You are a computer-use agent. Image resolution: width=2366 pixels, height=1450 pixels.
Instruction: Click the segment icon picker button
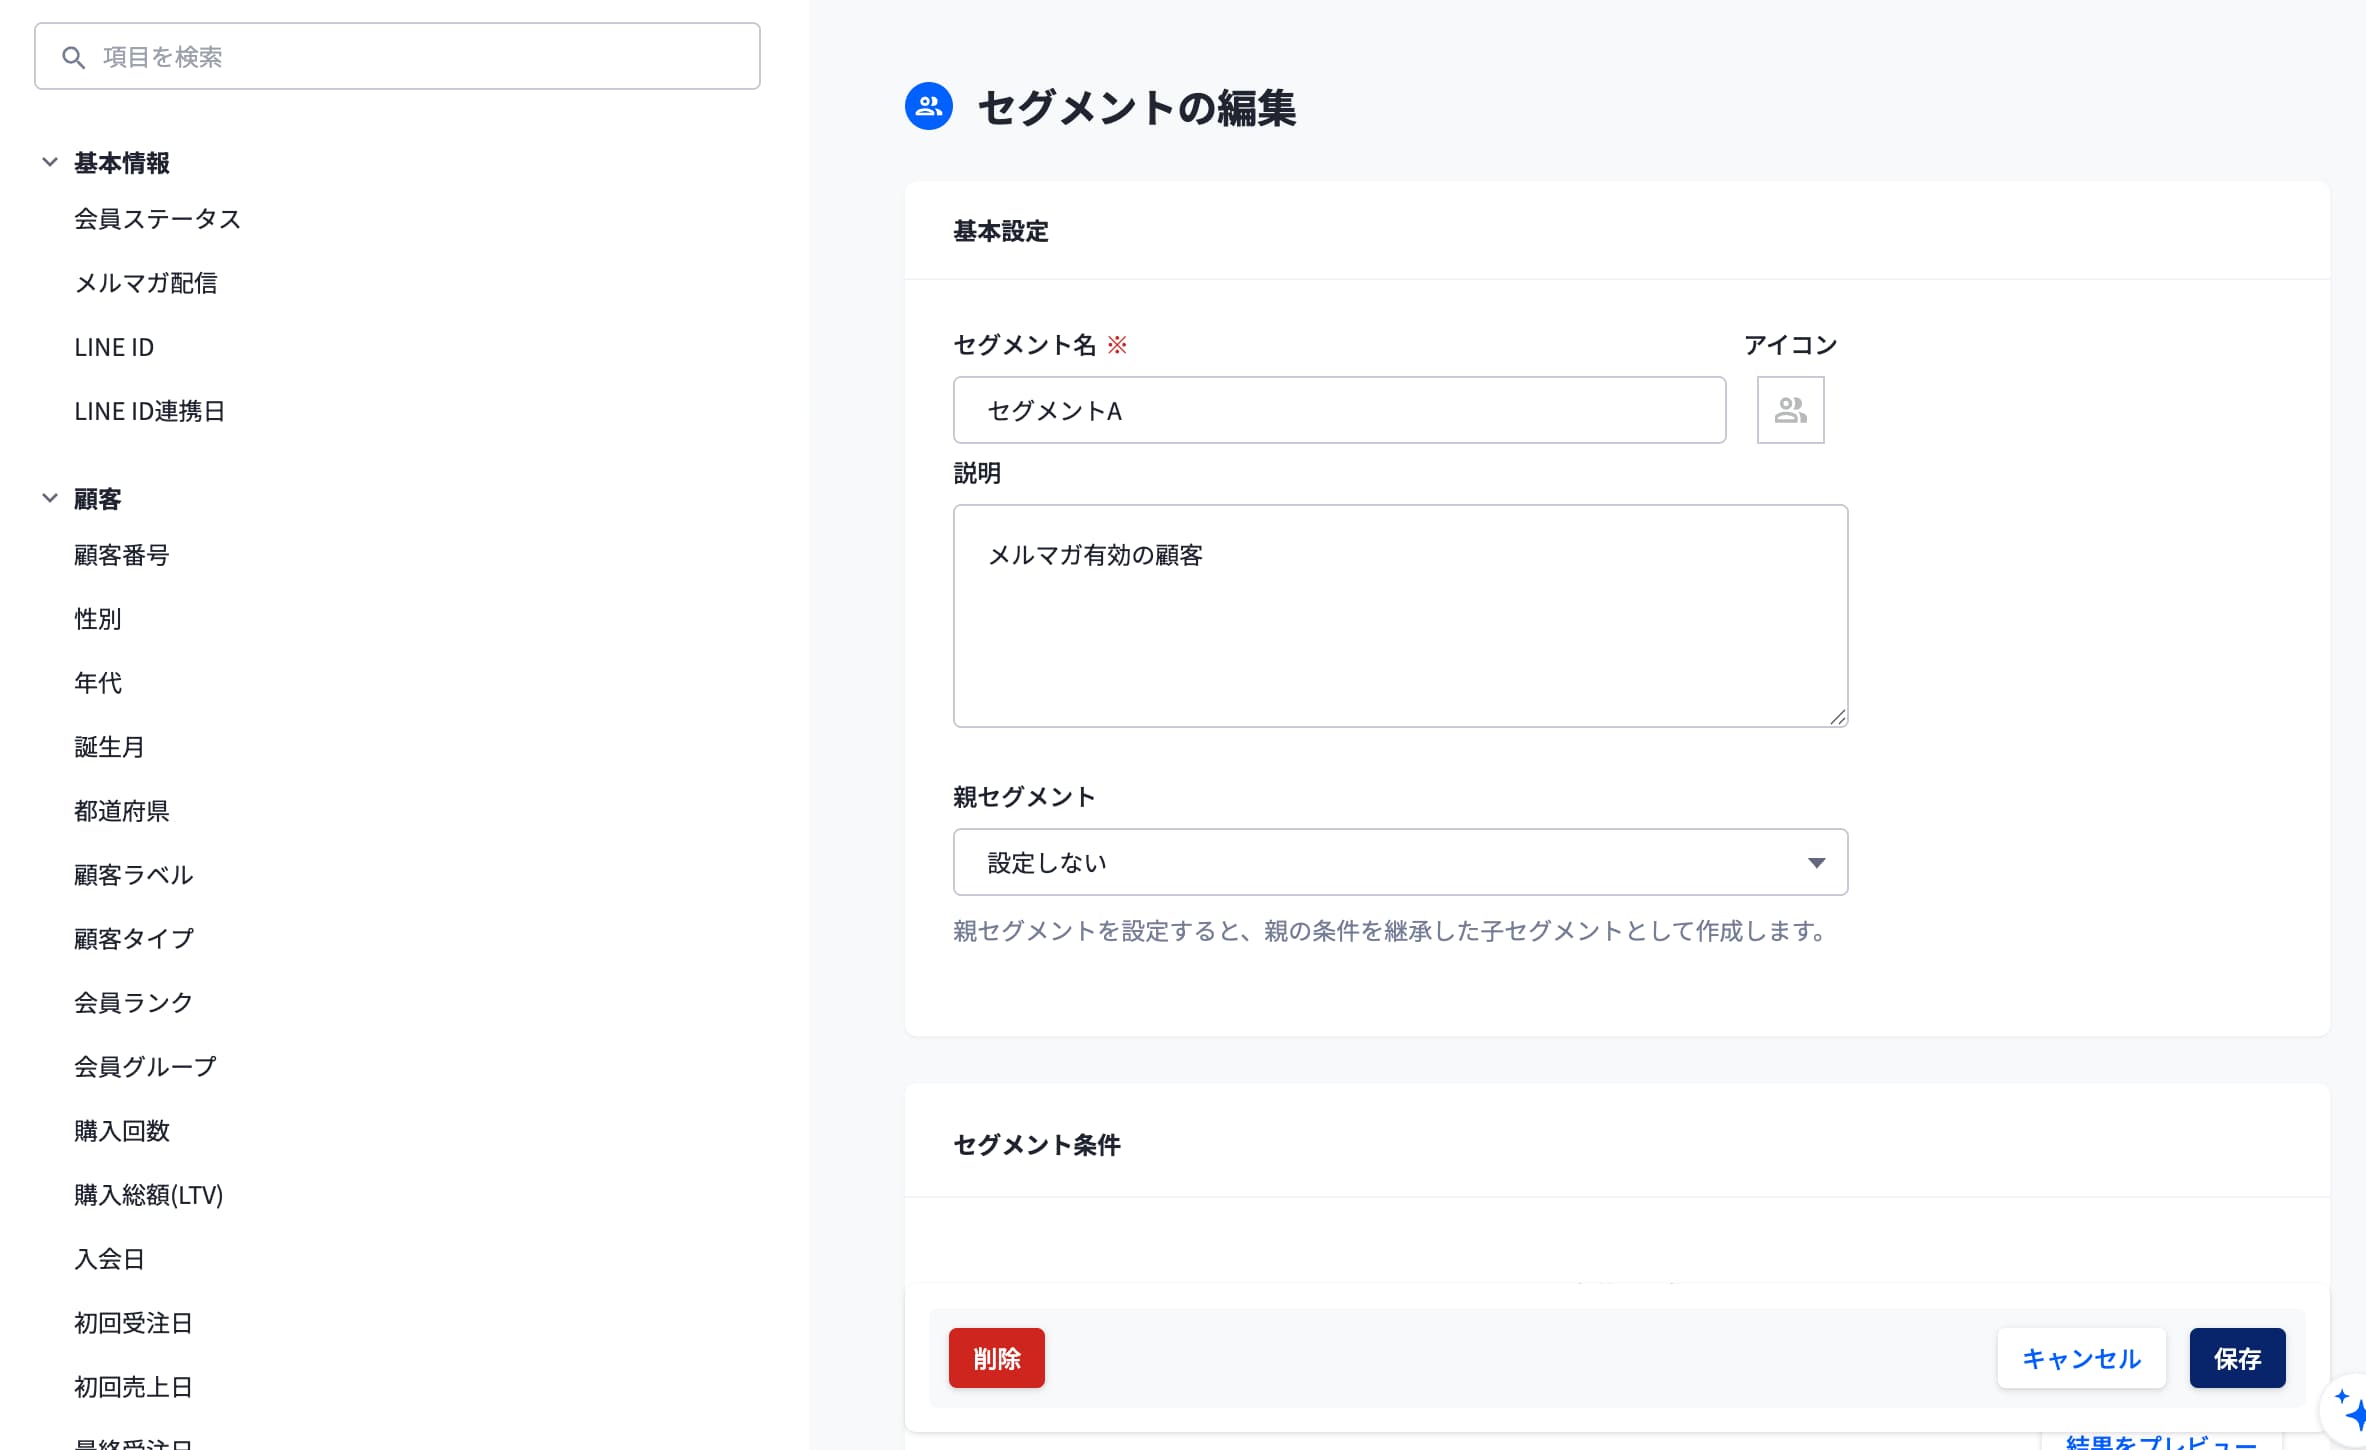pos(1790,410)
